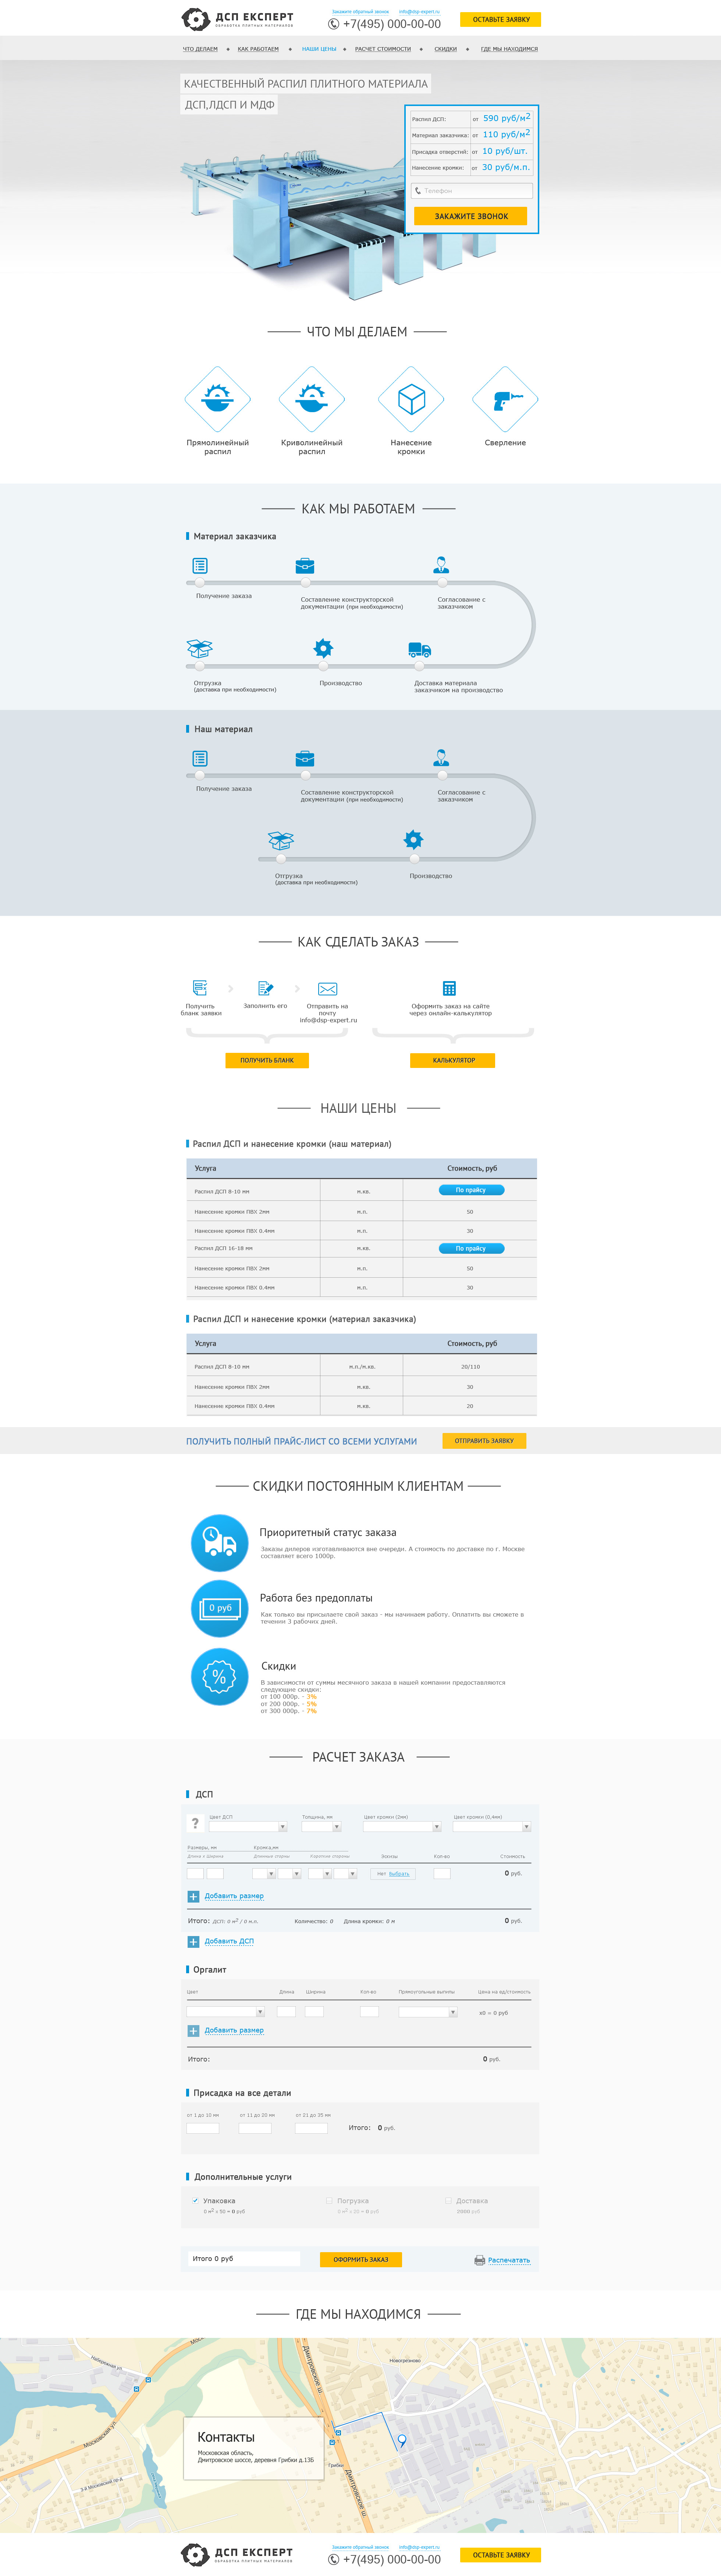
Task: Select the Прямолинейный распил saw icon
Action: tap(217, 399)
